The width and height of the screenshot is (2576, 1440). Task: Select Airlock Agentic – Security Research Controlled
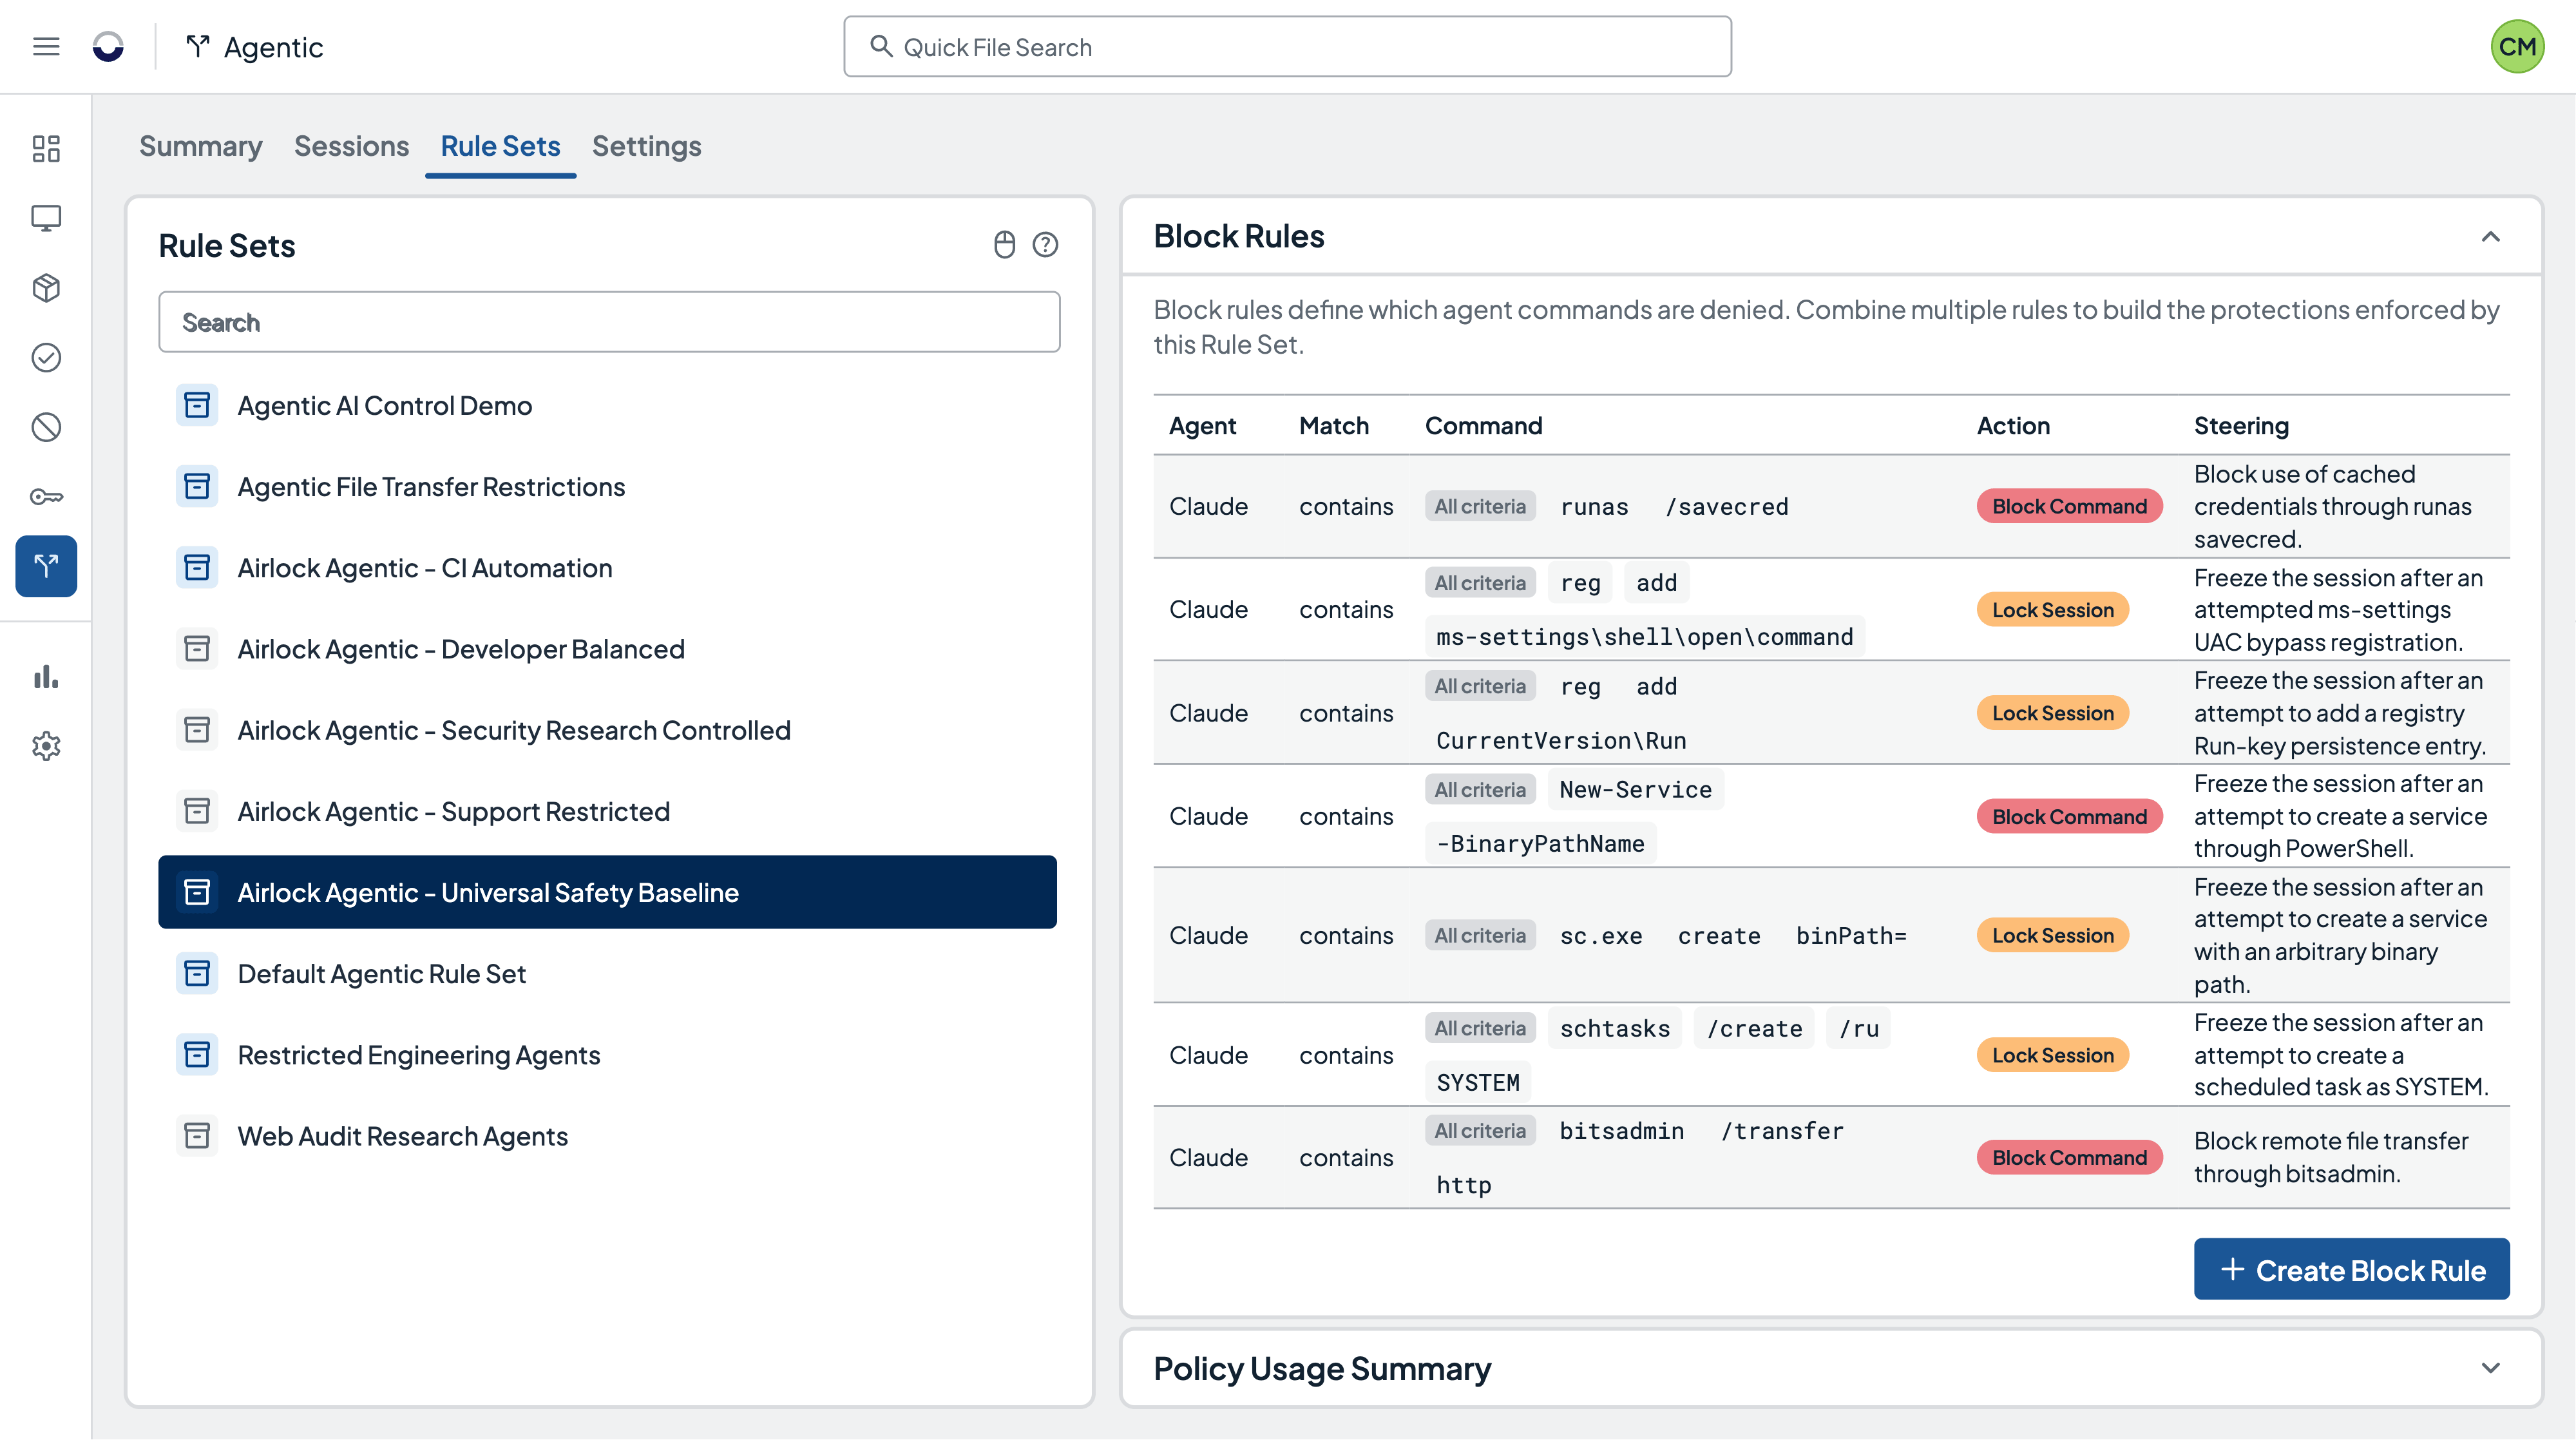[x=607, y=729]
